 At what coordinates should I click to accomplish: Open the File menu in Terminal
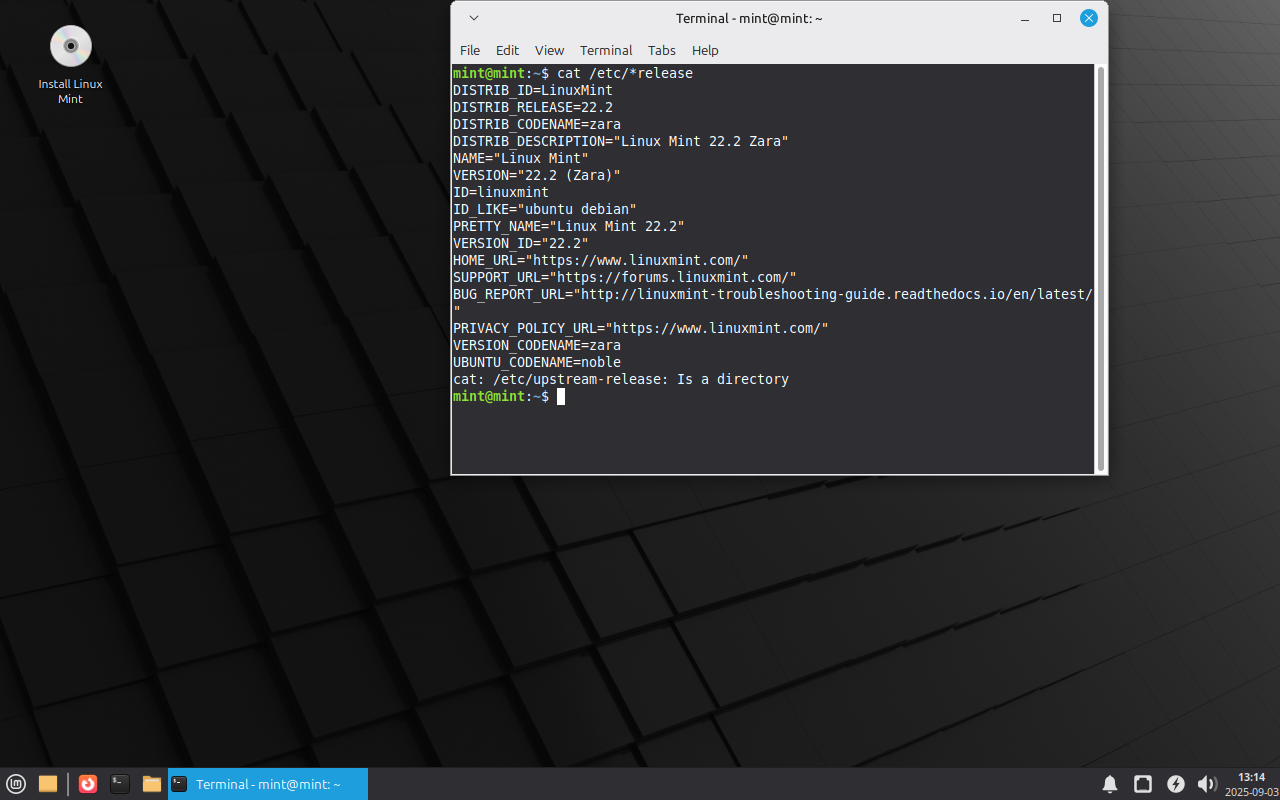(x=470, y=50)
